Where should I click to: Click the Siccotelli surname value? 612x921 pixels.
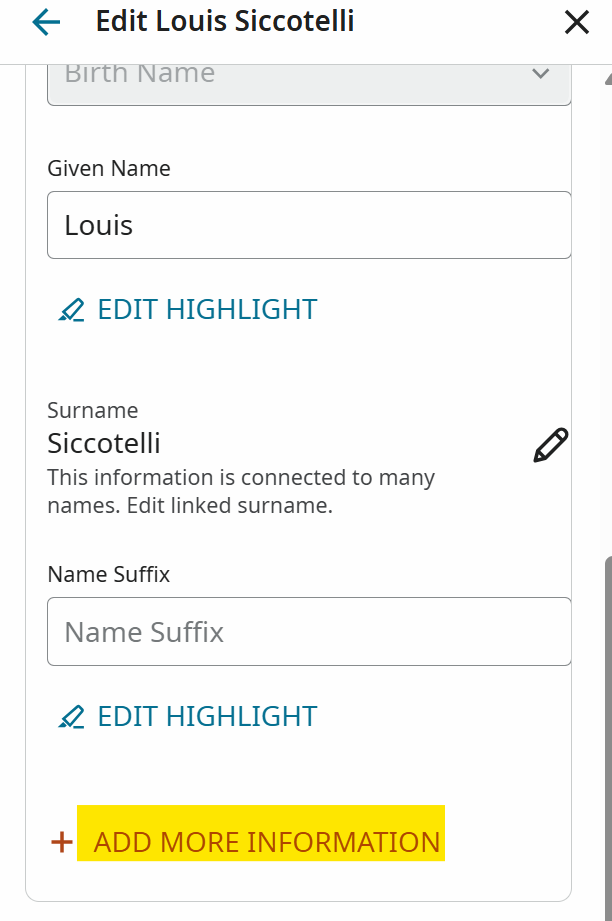(x=104, y=443)
